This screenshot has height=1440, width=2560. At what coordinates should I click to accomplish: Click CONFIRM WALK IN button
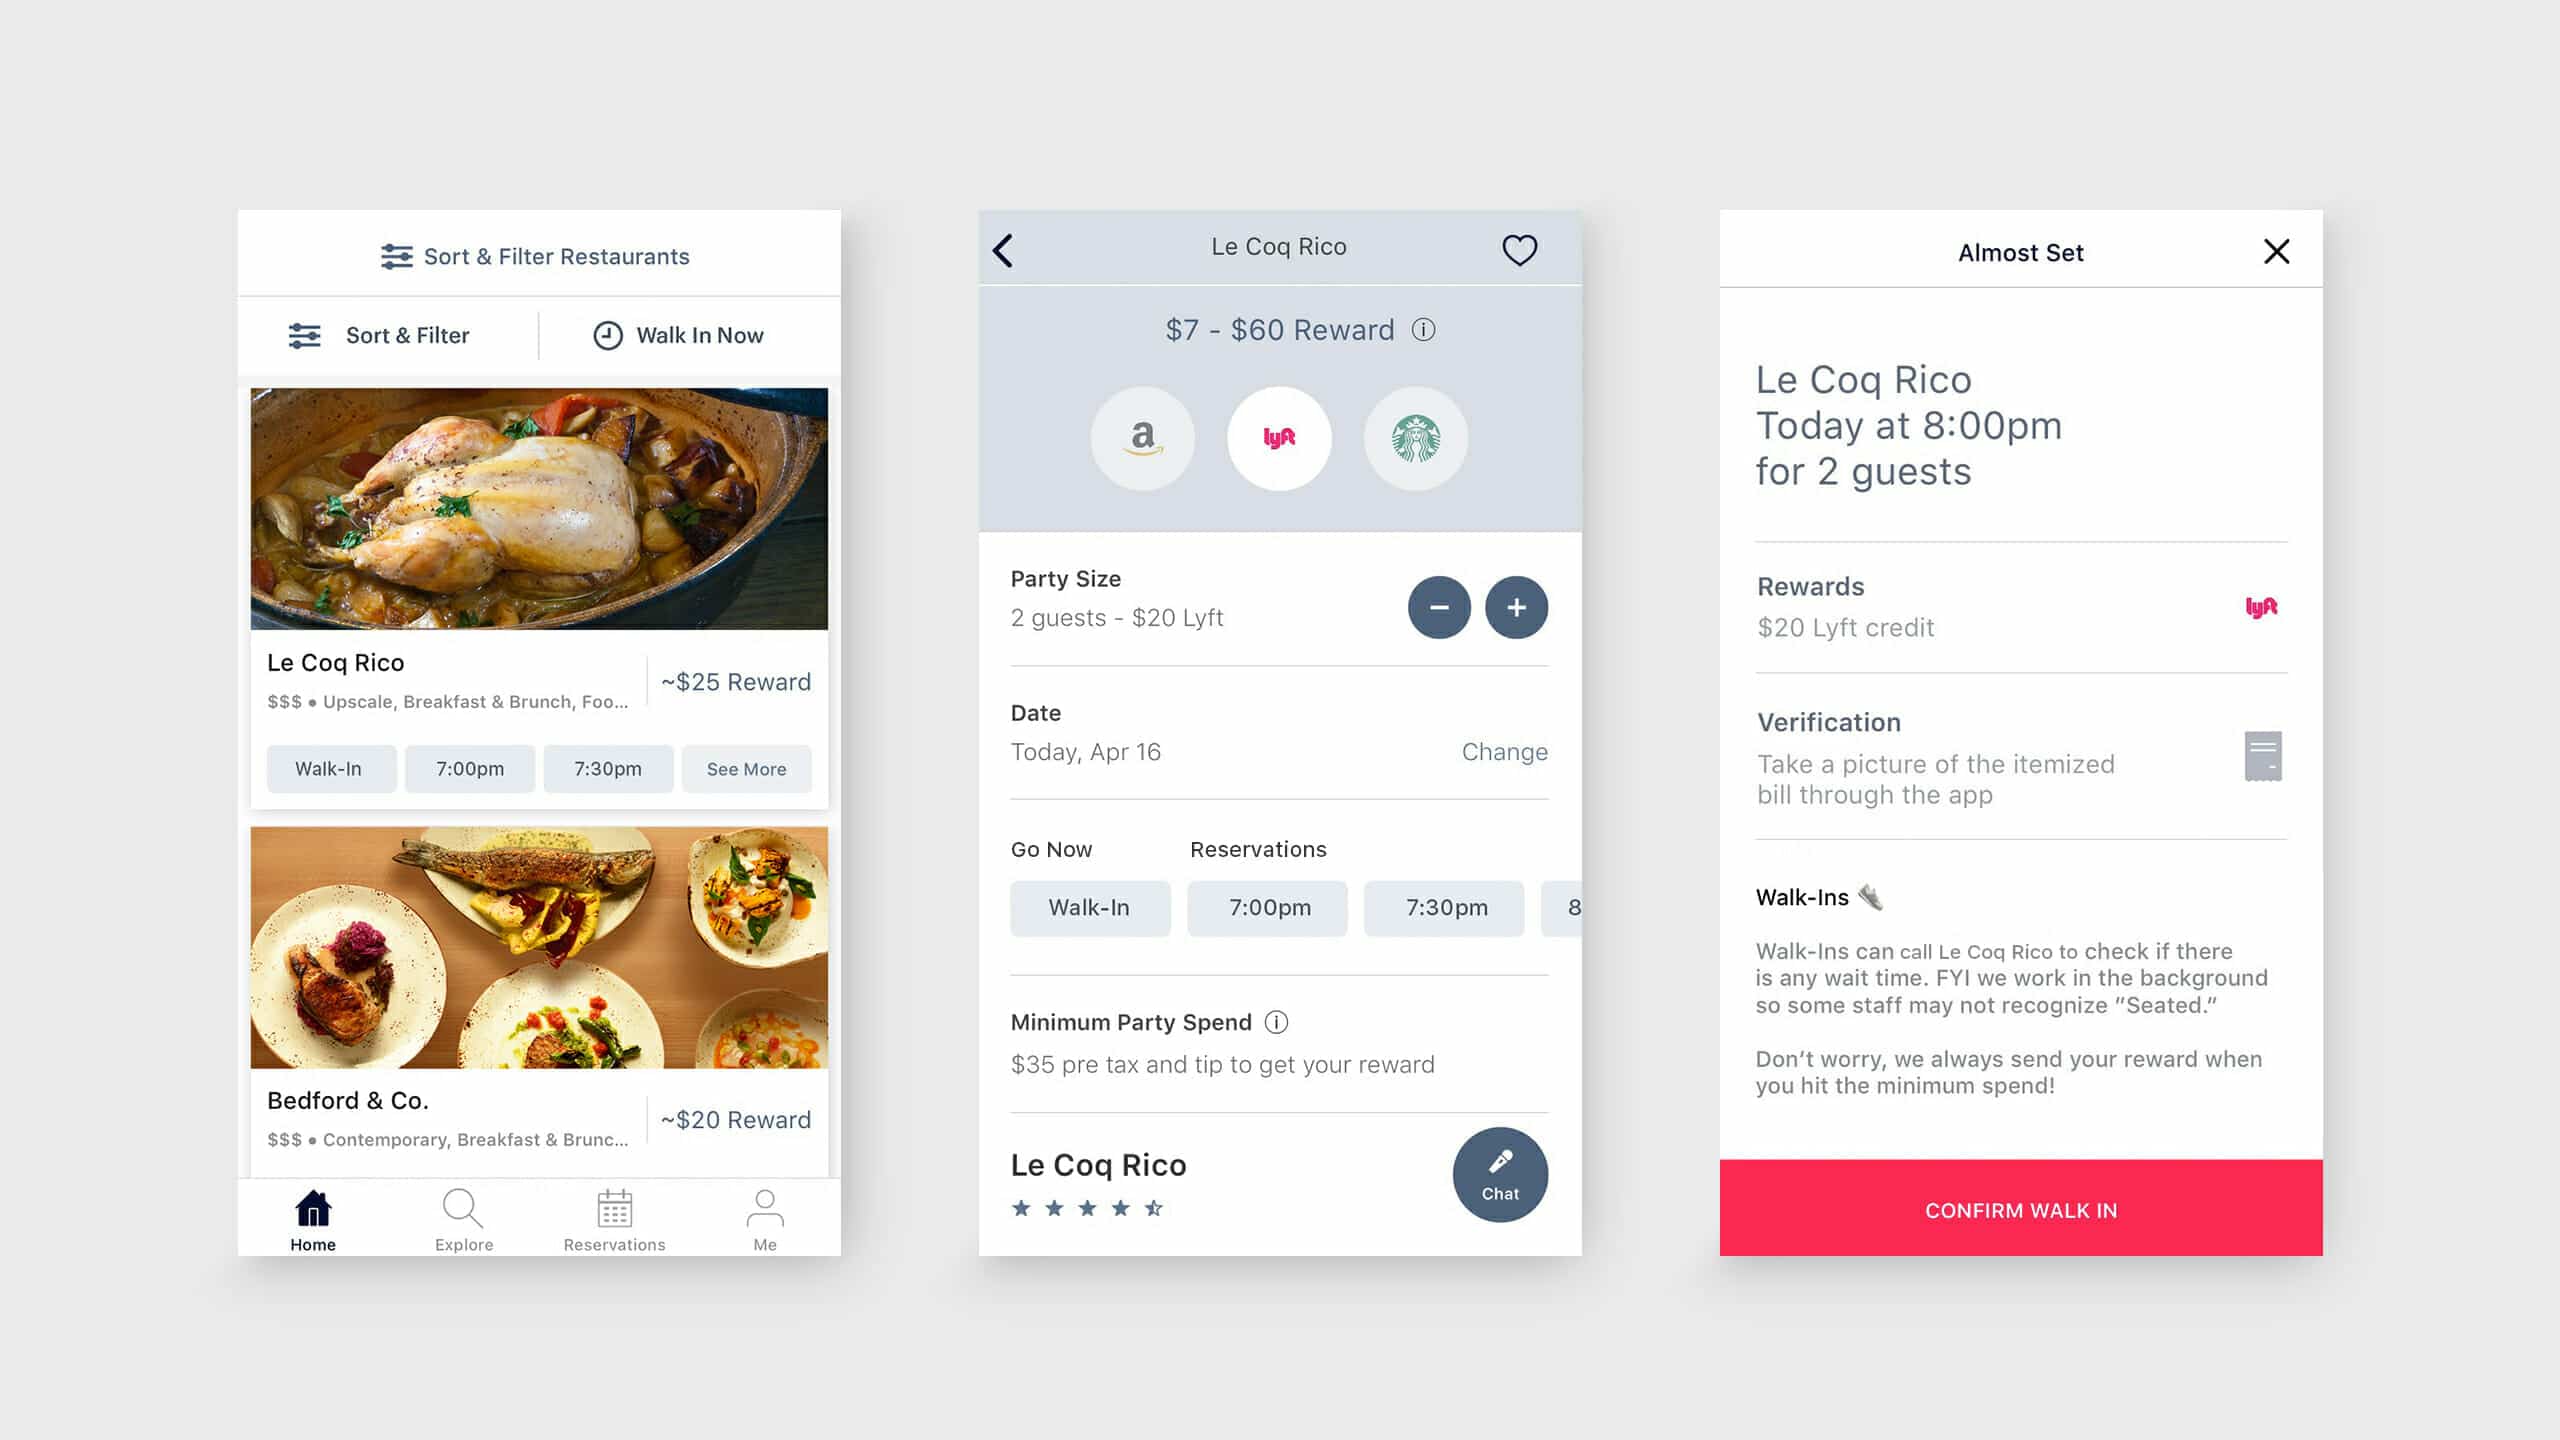(x=2020, y=1208)
